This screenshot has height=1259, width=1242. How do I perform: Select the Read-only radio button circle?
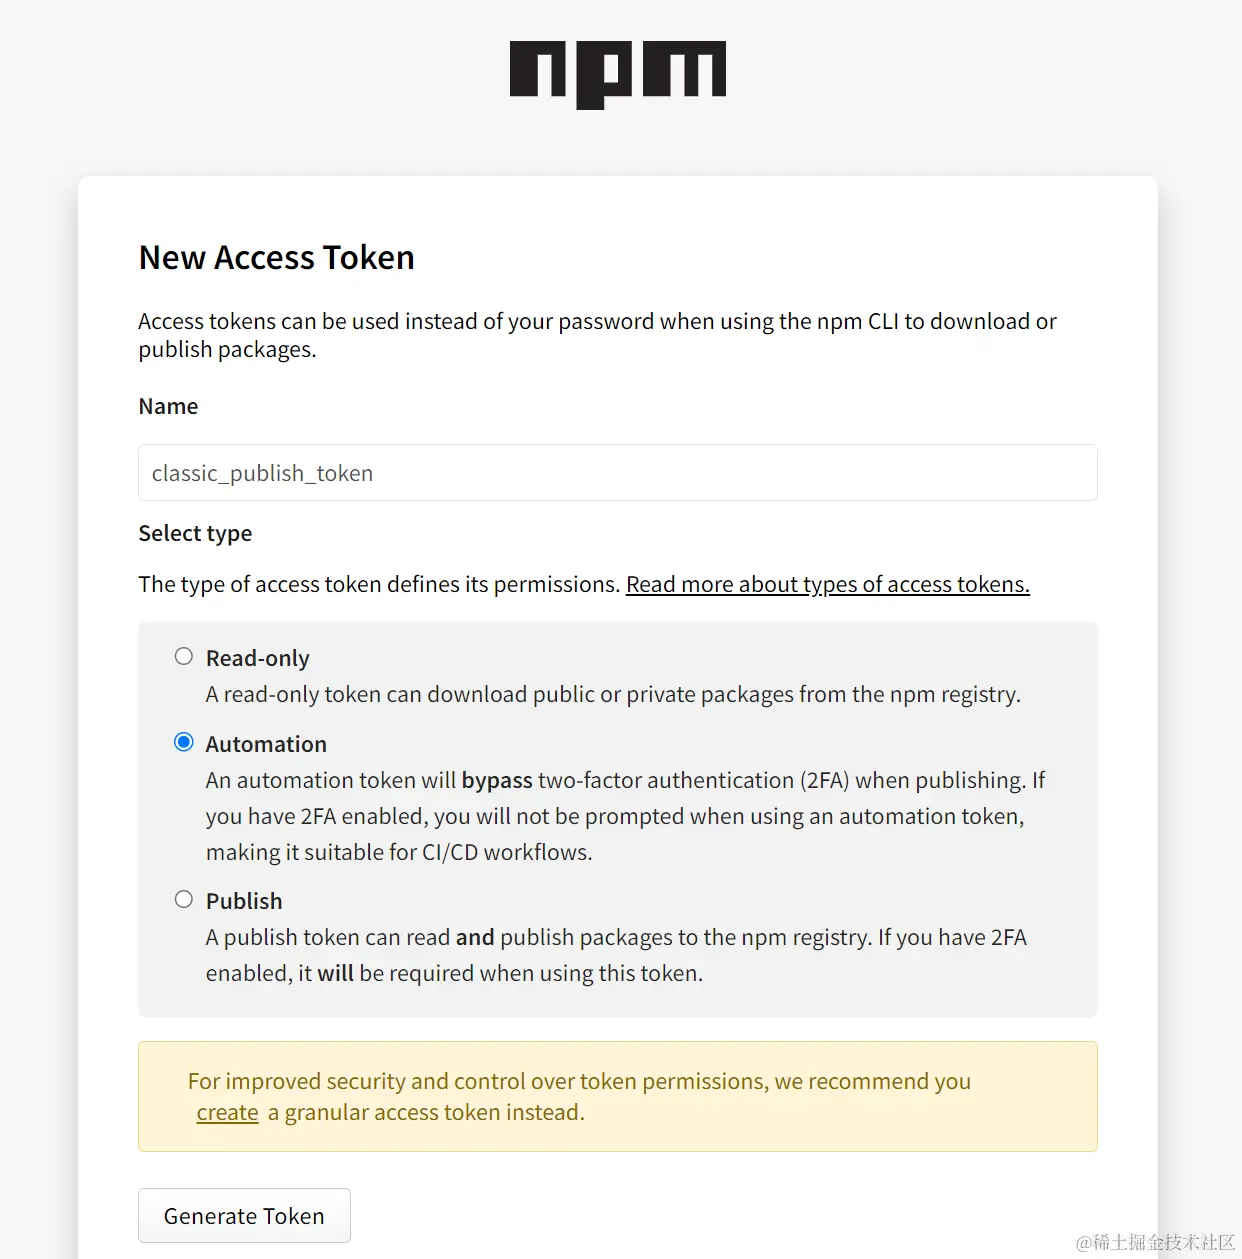pos(184,656)
